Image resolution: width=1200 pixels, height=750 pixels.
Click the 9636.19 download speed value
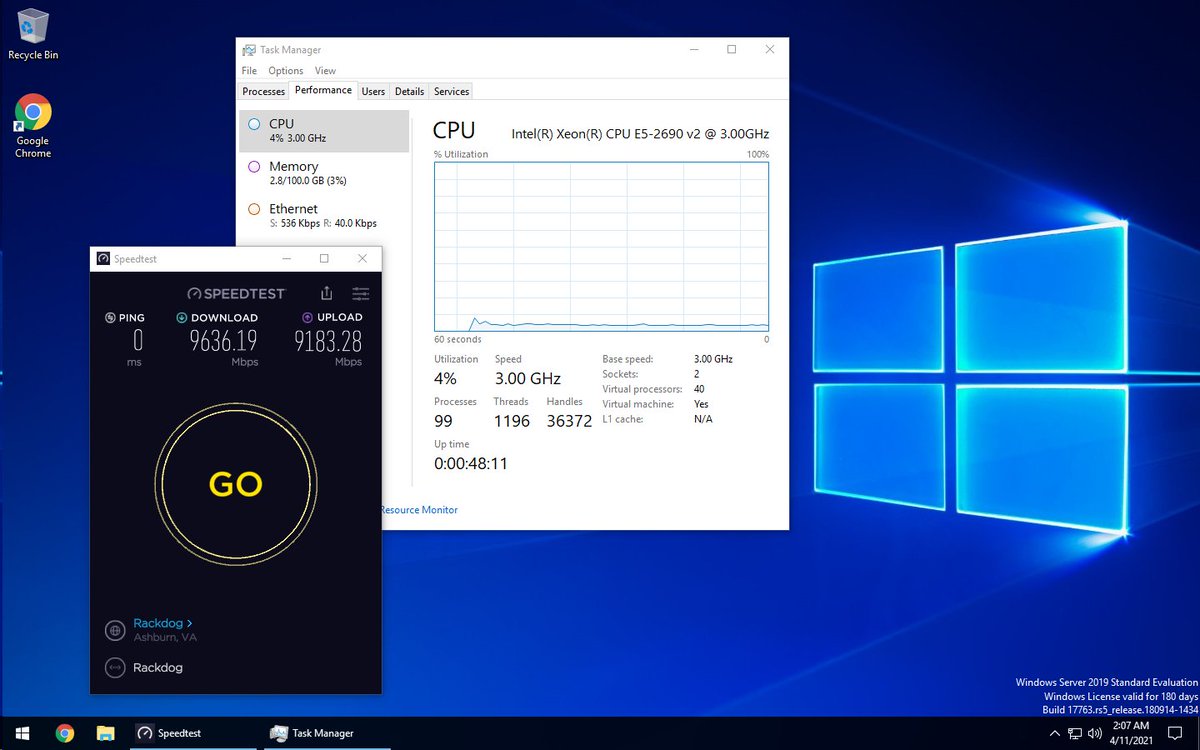pos(224,342)
